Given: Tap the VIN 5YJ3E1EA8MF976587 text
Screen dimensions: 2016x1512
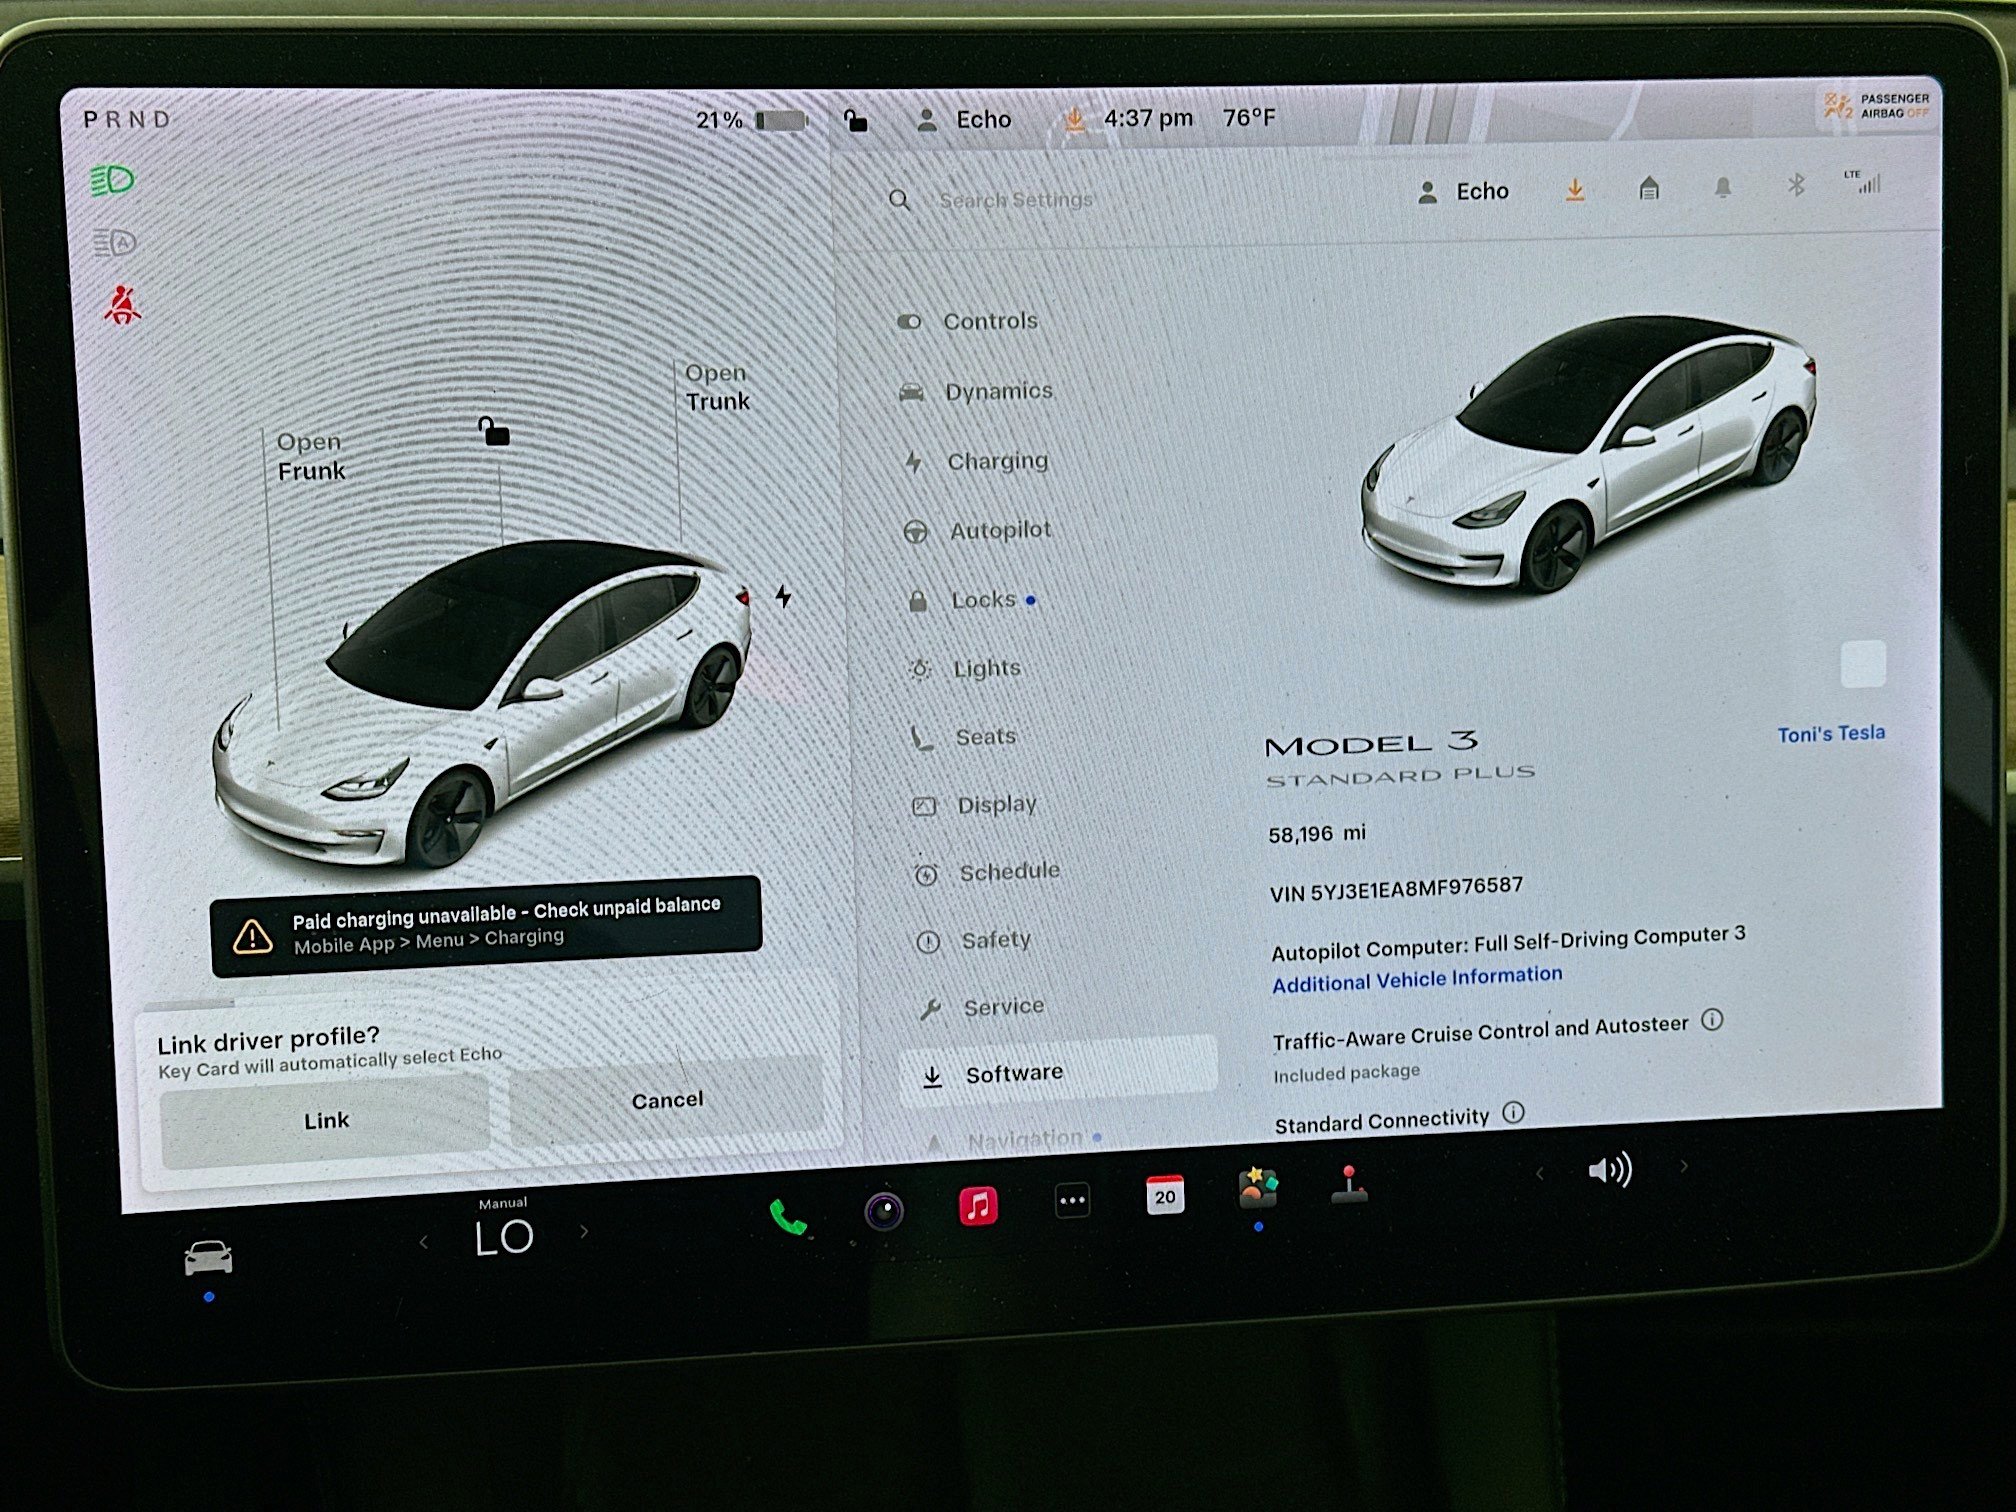Looking at the screenshot, I should [x=1396, y=888].
